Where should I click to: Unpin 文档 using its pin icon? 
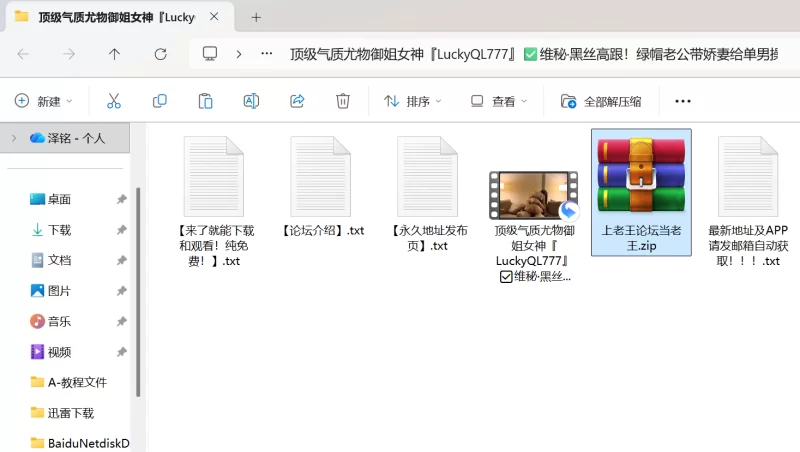pyautogui.click(x=121, y=260)
